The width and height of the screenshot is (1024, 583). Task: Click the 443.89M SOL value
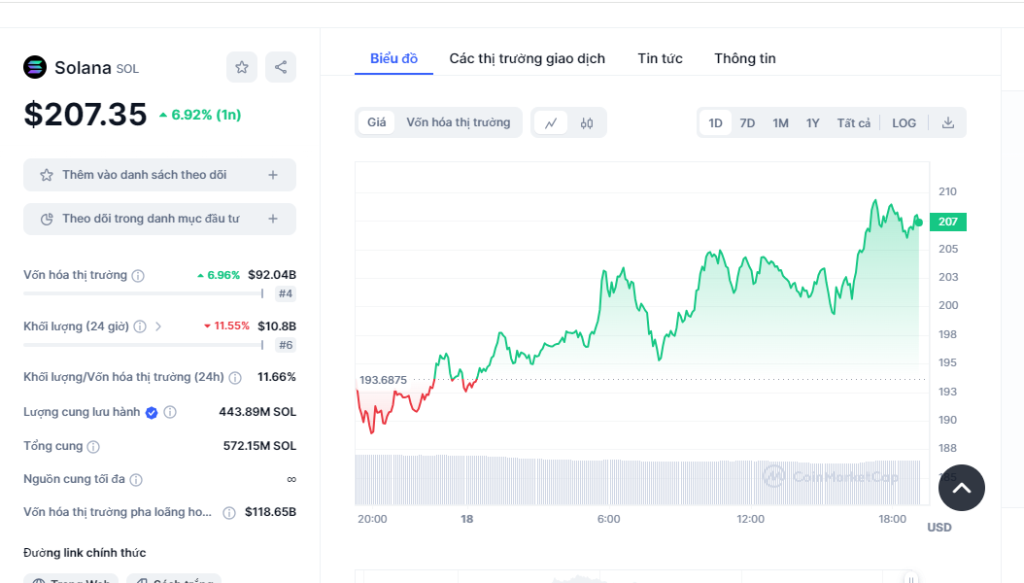(257, 412)
